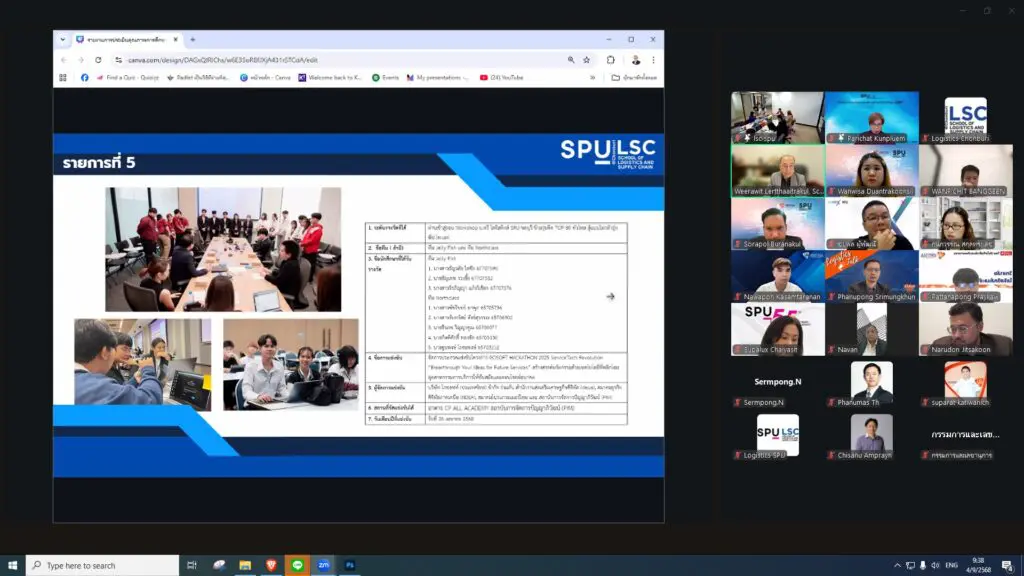Viewport: 1024px width, 576px height.
Task: Open the LINE app in the taskbar
Action: [x=297, y=565]
